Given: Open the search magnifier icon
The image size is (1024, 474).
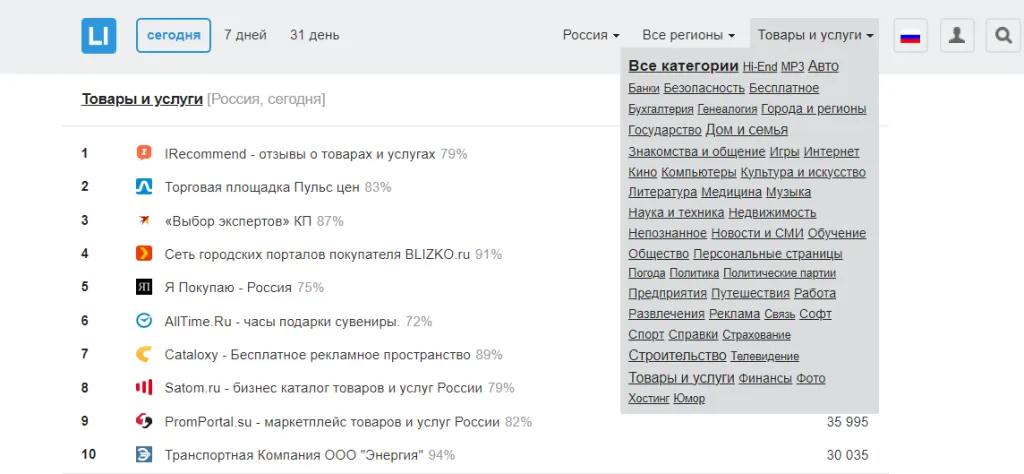Looking at the screenshot, I should (1003, 35).
